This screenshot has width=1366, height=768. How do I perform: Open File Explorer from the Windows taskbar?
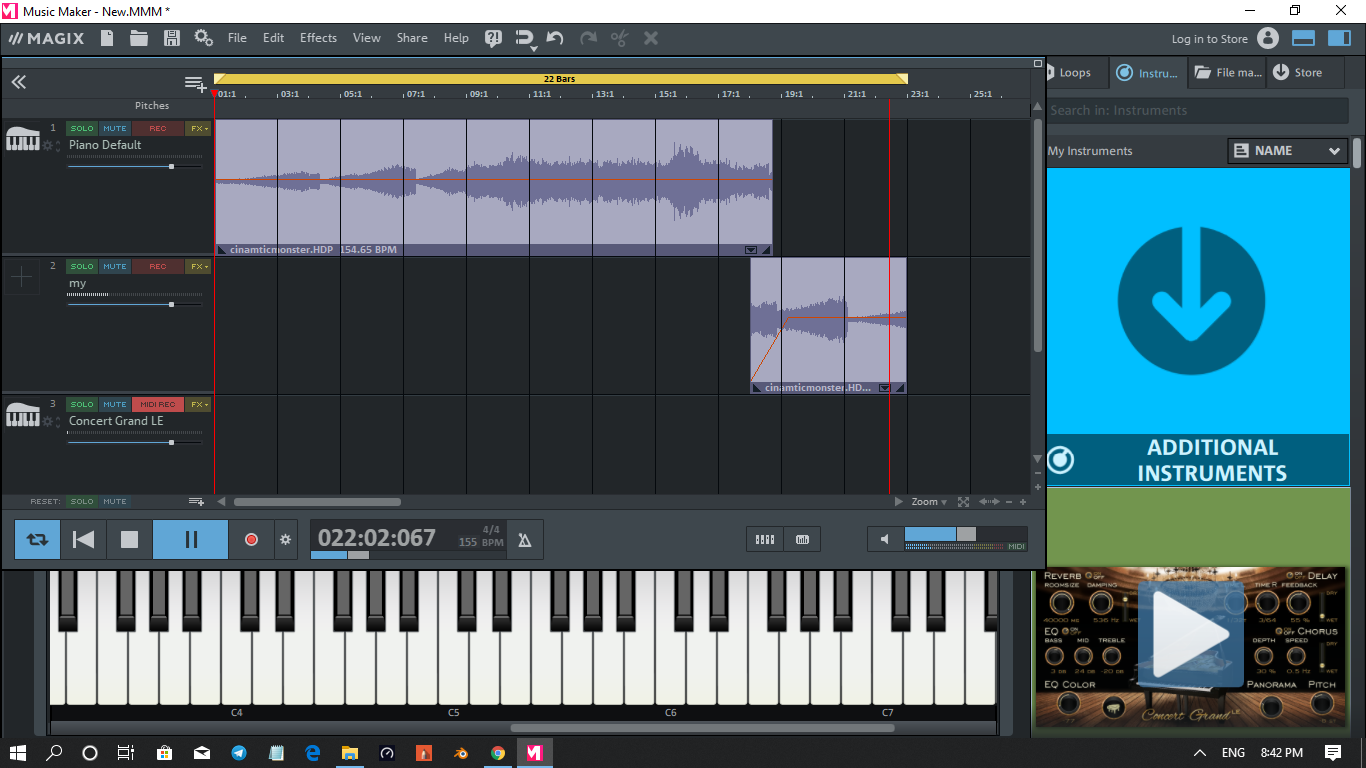click(x=350, y=753)
